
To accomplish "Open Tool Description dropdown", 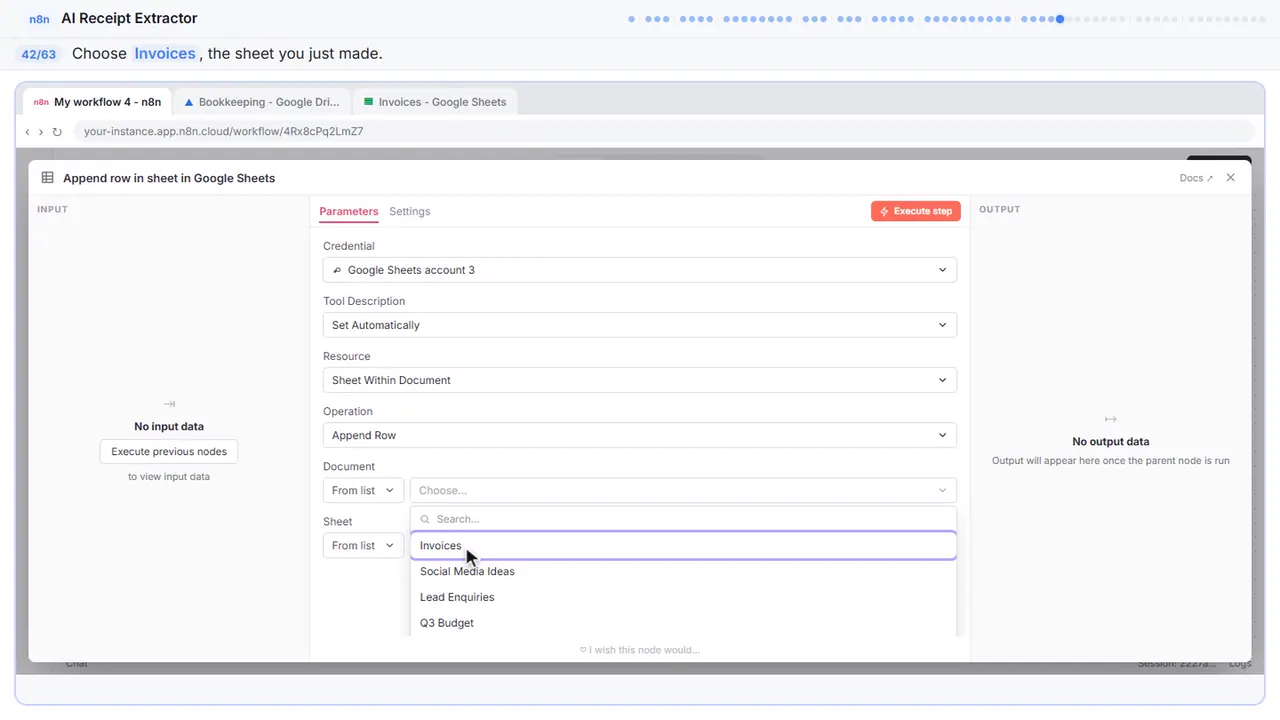I will (640, 325).
